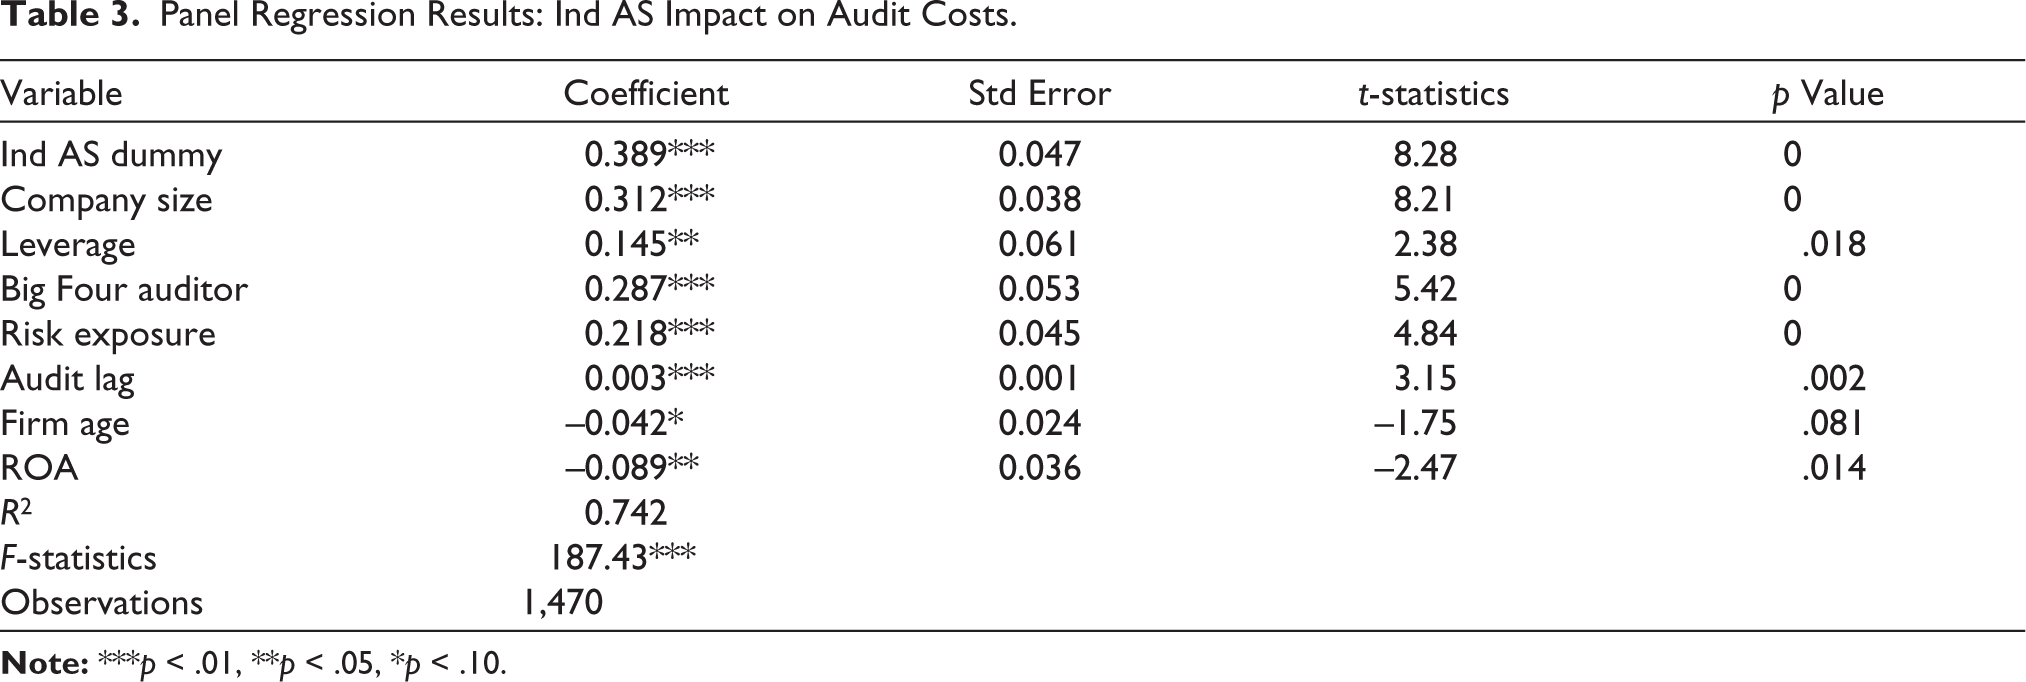Select the Leverage p value .018

tap(1833, 244)
